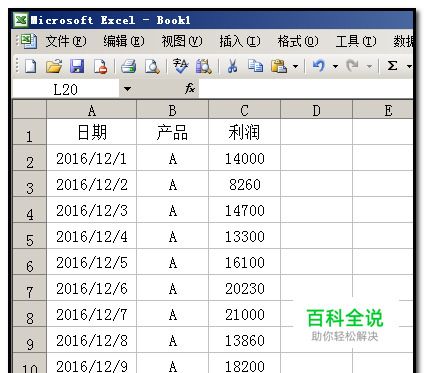
Task: Select the cell 2016/12/3
Action: coord(92,210)
